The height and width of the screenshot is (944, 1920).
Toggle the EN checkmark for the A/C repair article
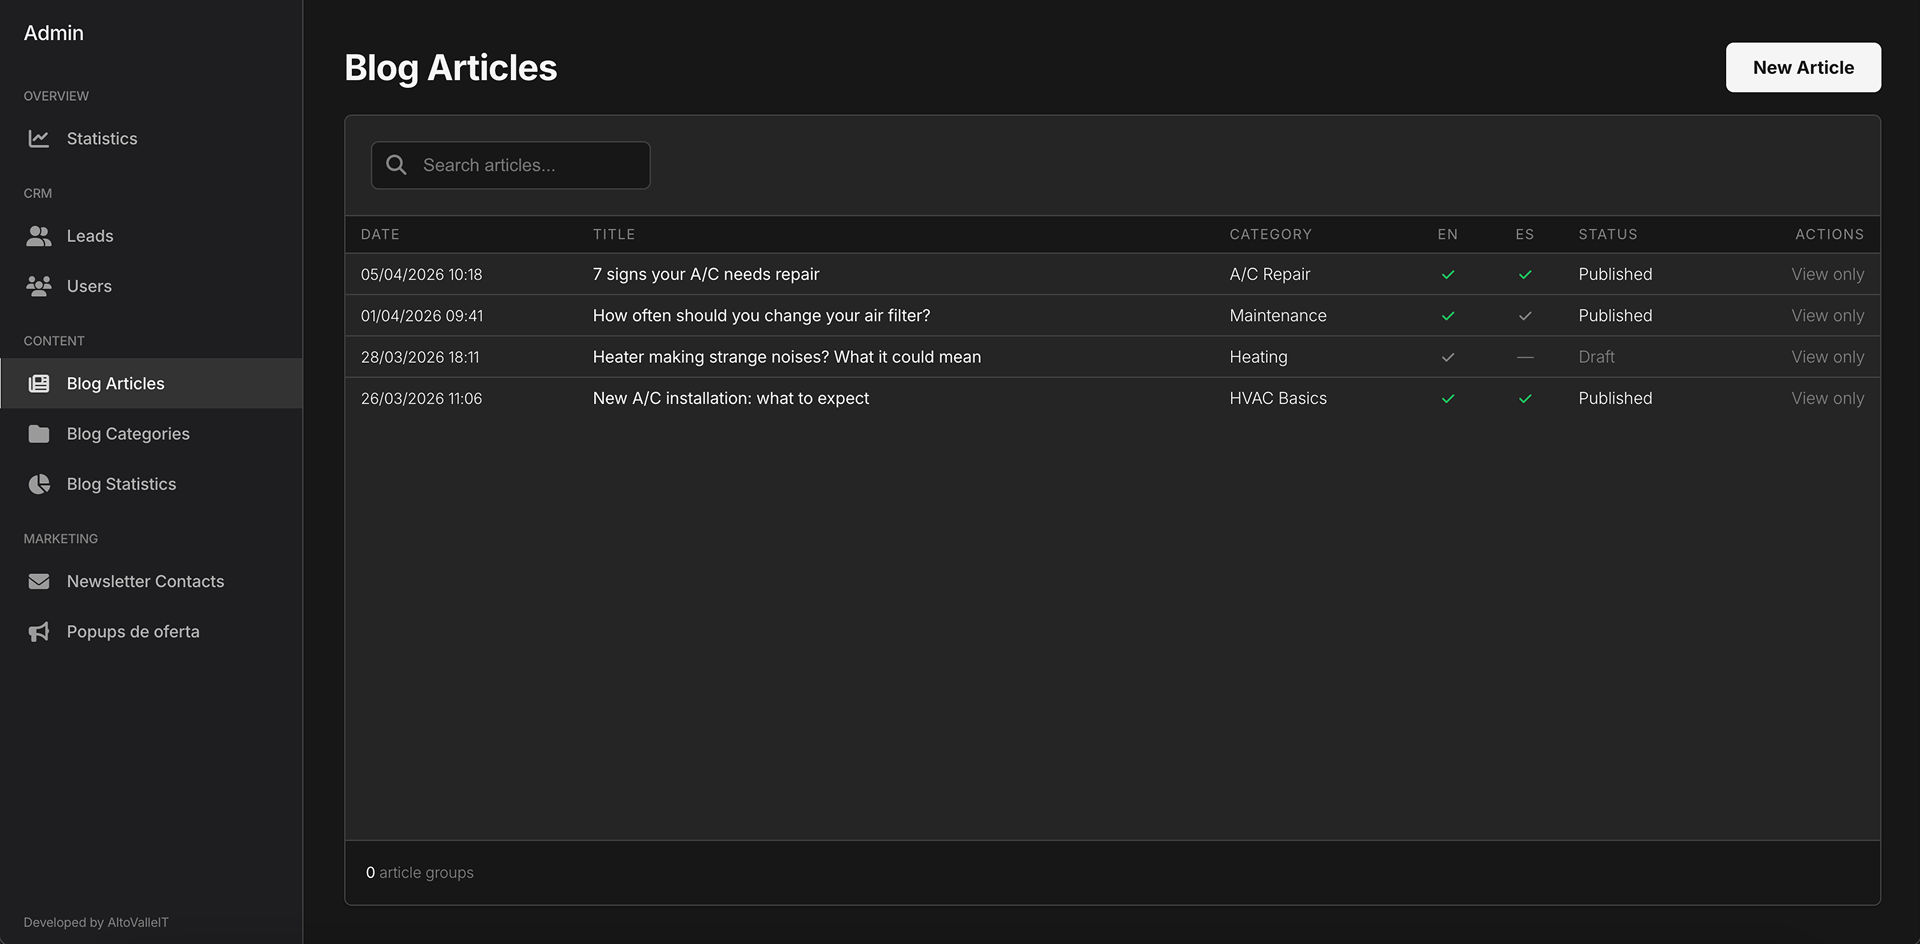pyautogui.click(x=1447, y=273)
